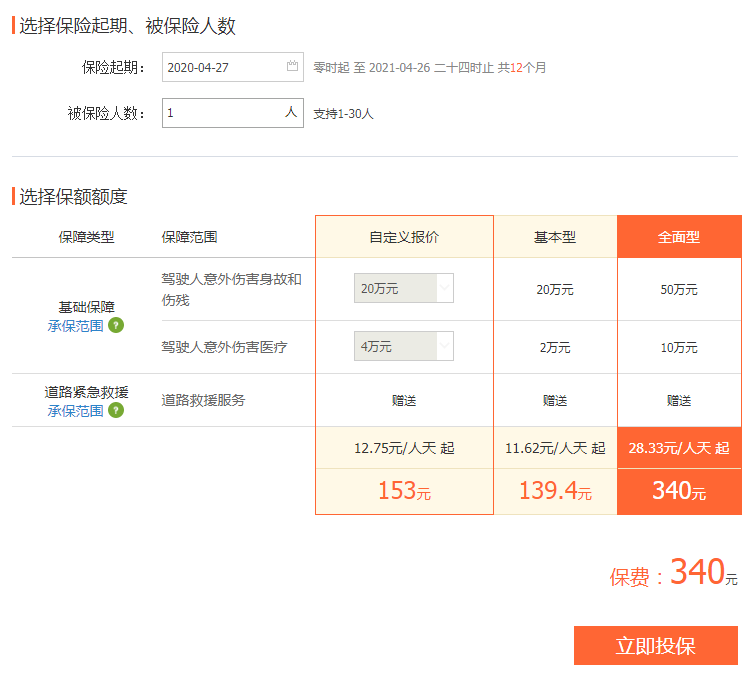Choose the 340元 price in the 全面型 column

[x=679, y=491]
